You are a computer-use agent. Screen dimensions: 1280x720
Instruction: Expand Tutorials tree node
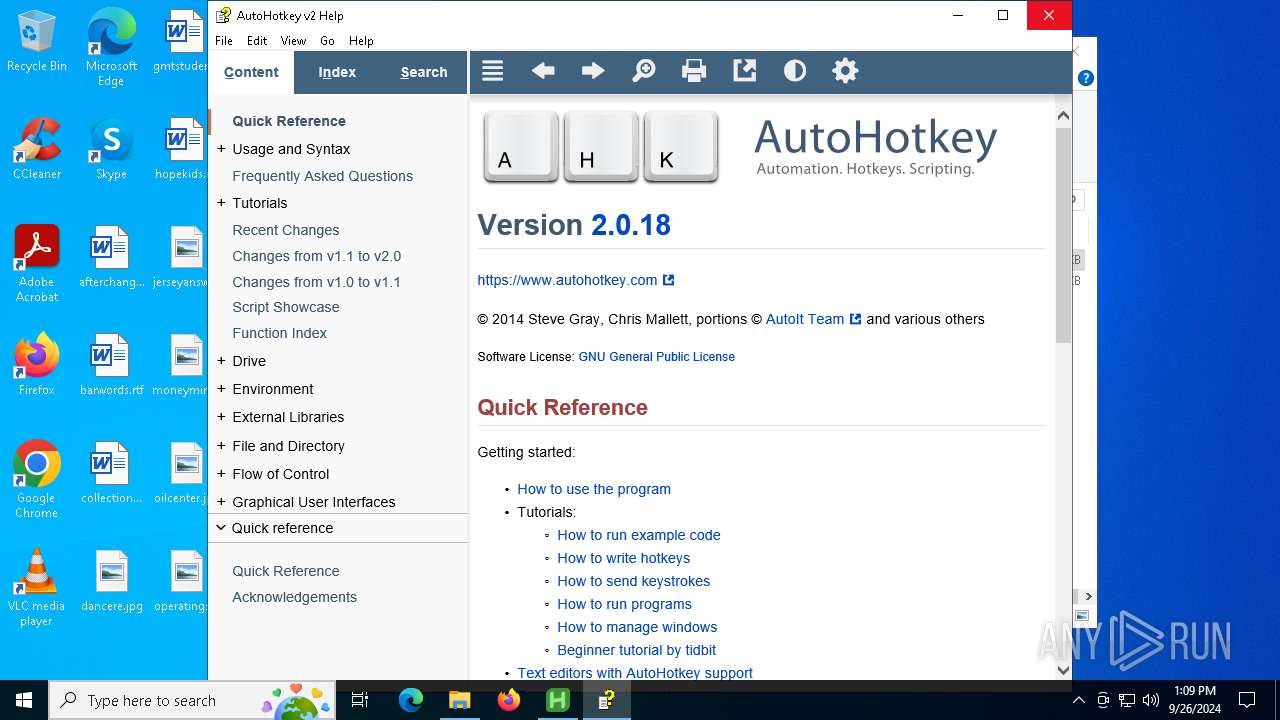[x=221, y=202]
